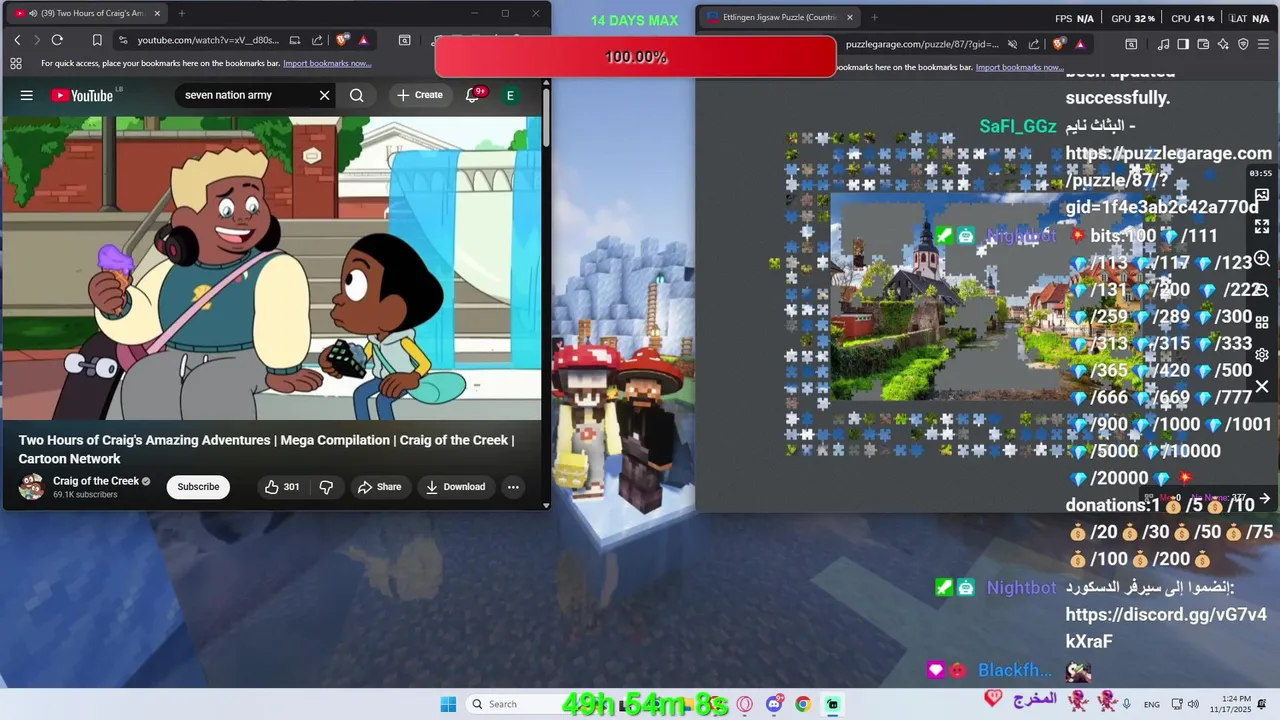Share the puzzlegarage page URL
Viewport: 1280px width, 720px height.
click(1034, 44)
